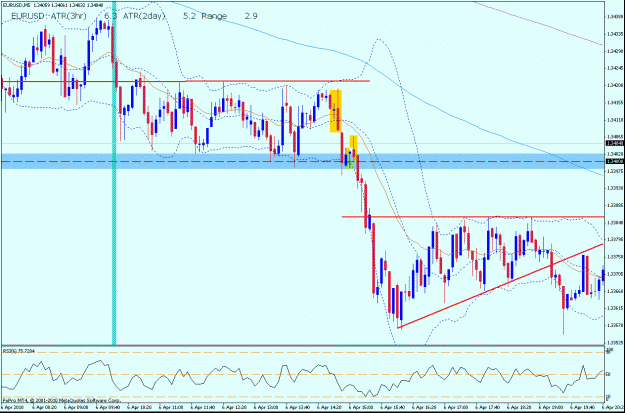625x413 pixels.
Task: Click the '6 Apr 2010' time axis label
Action: coord(12,408)
